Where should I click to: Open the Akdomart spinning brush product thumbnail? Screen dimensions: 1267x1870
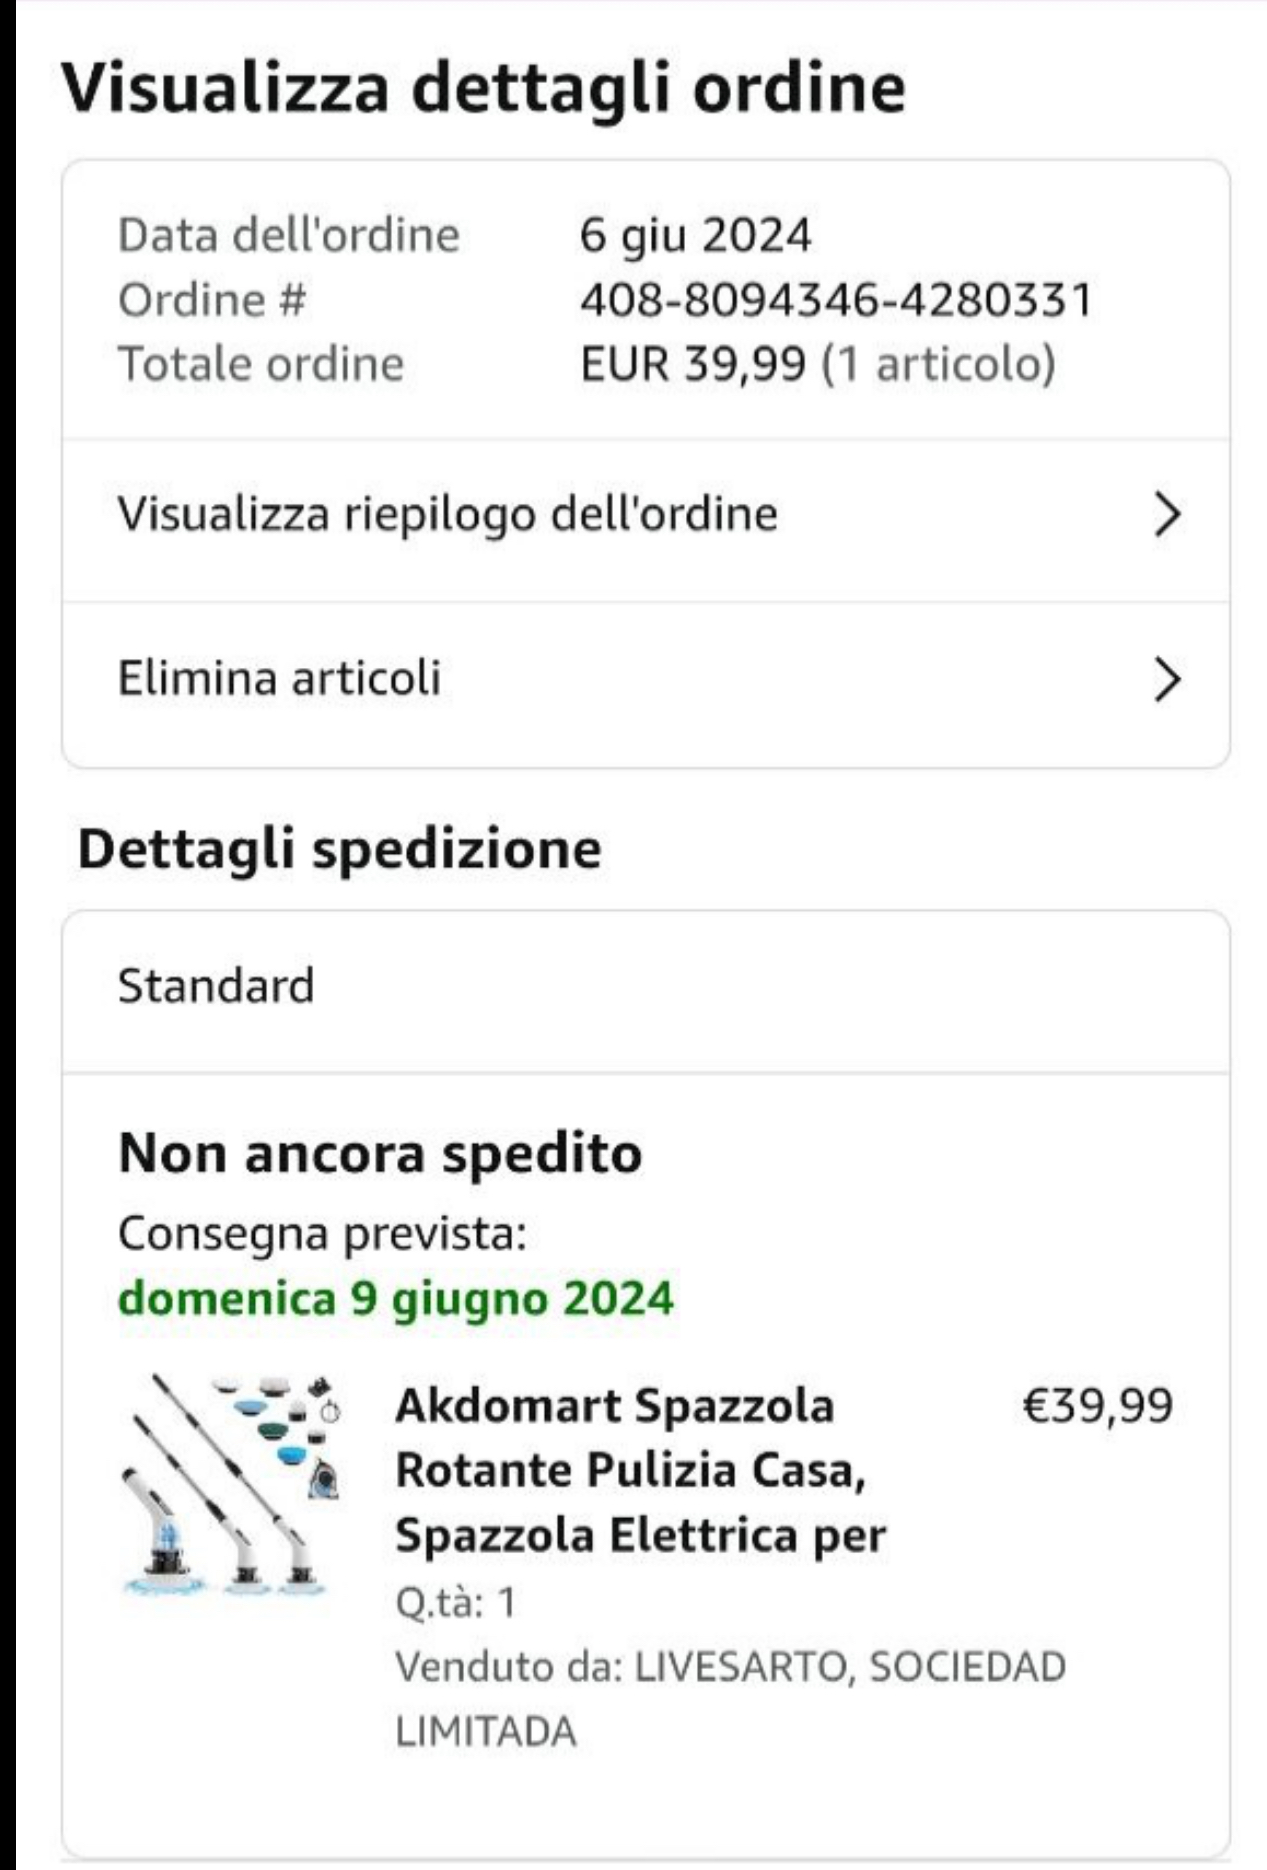[232, 1484]
